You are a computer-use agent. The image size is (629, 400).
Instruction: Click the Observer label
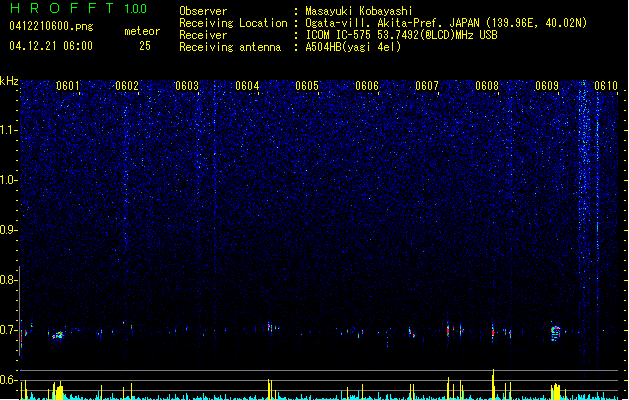[x=203, y=11]
